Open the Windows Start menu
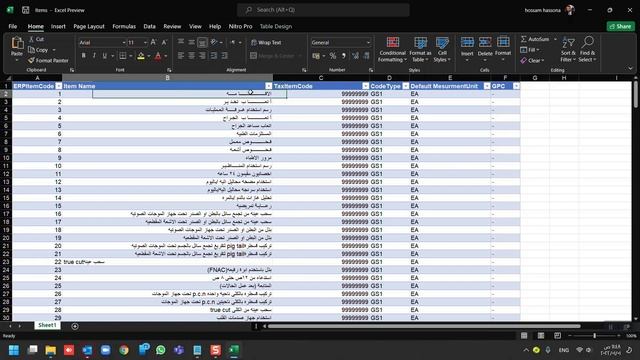 [14, 350]
